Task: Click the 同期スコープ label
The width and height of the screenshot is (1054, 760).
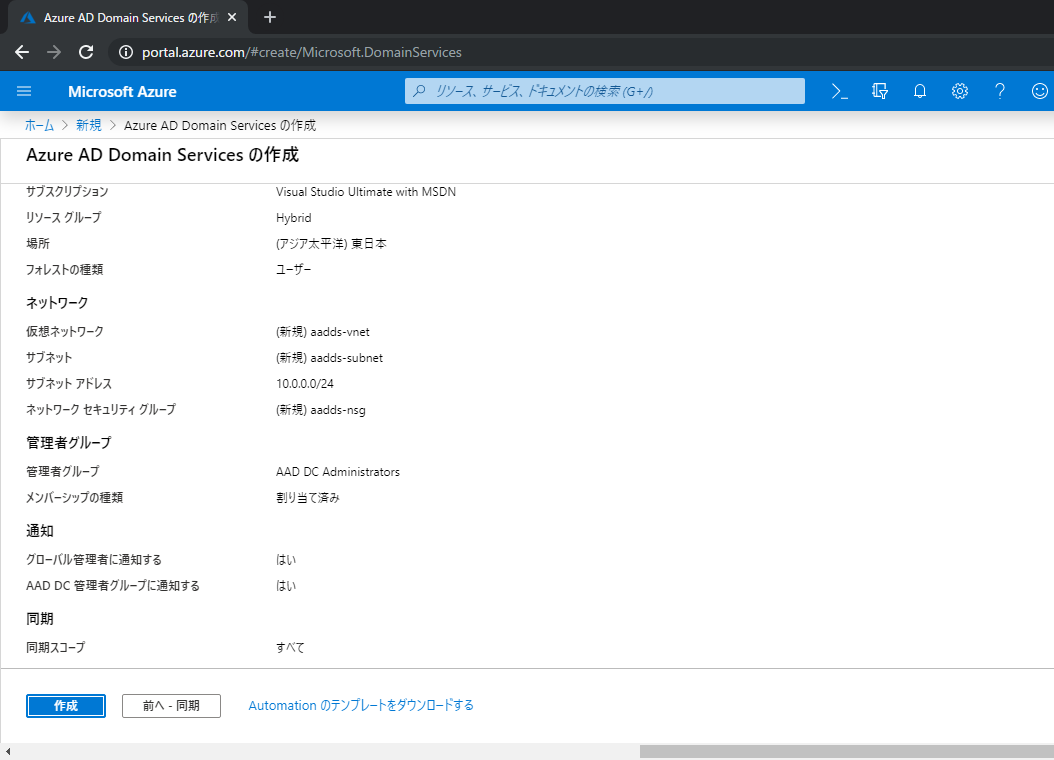Action: 56,648
